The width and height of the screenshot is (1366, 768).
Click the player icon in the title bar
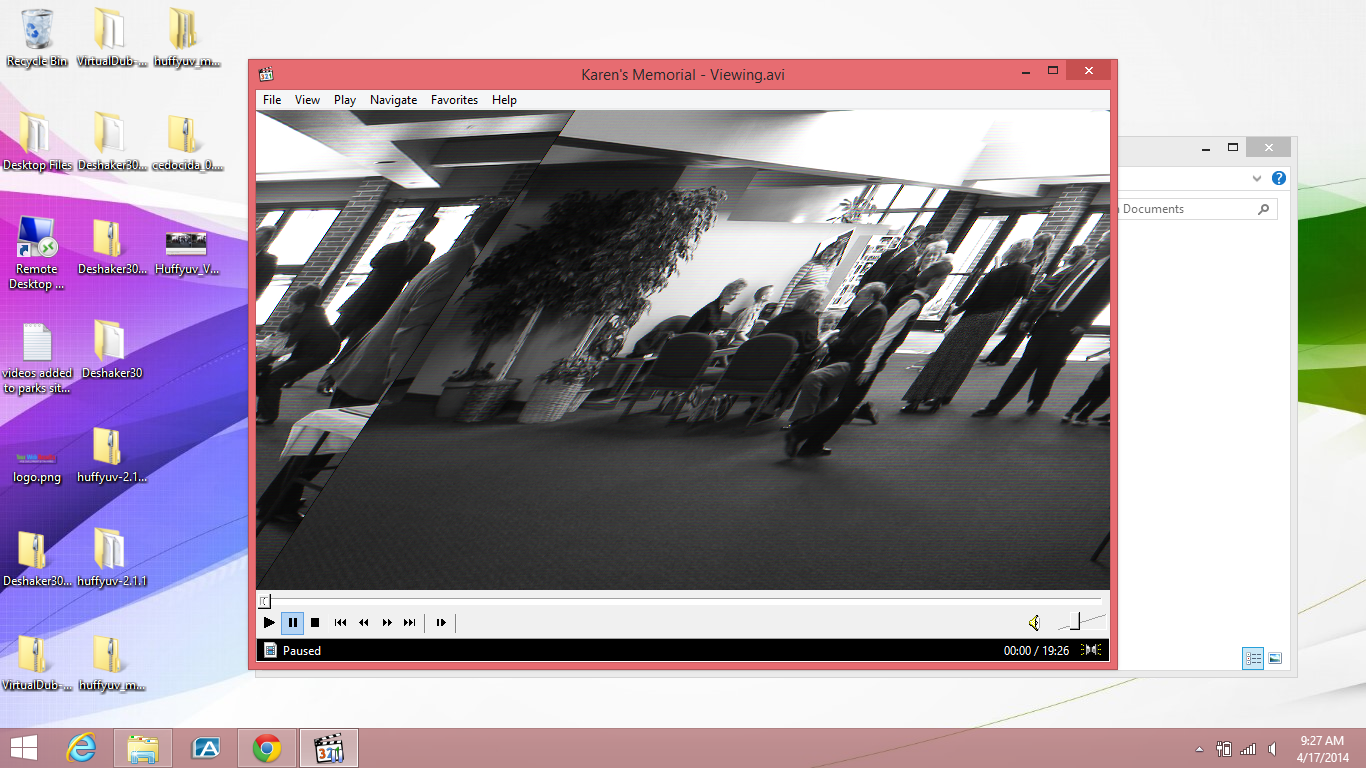(x=266, y=74)
